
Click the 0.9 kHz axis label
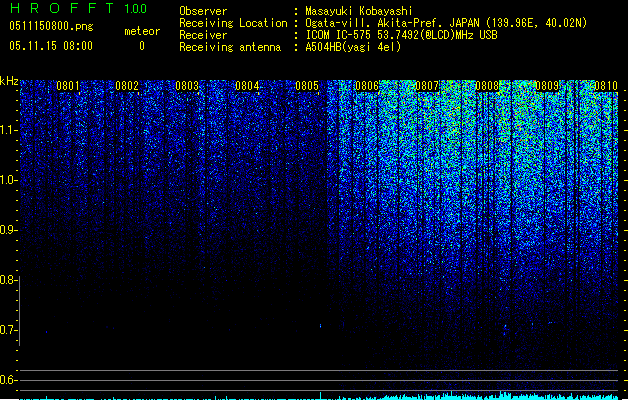(x=8, y=230)
